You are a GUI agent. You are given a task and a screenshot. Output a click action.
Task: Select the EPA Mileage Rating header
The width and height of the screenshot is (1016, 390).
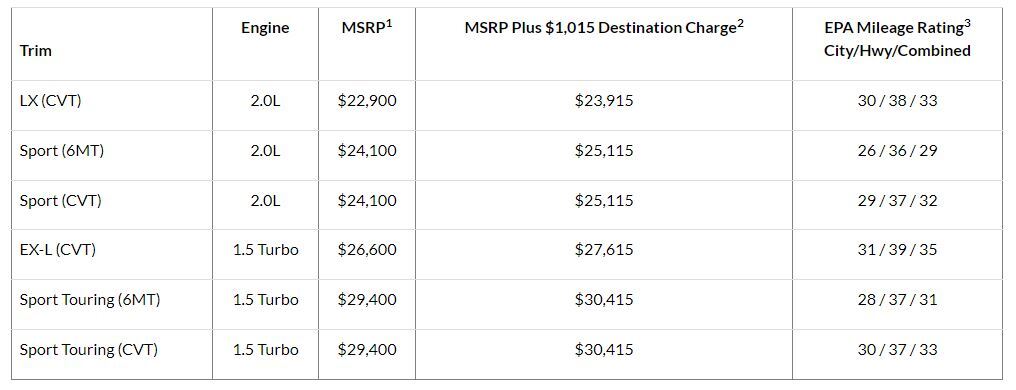coord(897,38)
